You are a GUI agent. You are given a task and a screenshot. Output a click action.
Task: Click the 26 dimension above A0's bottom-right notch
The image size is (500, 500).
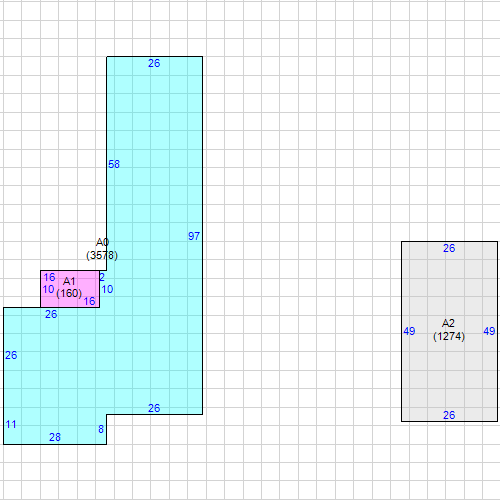154,408
